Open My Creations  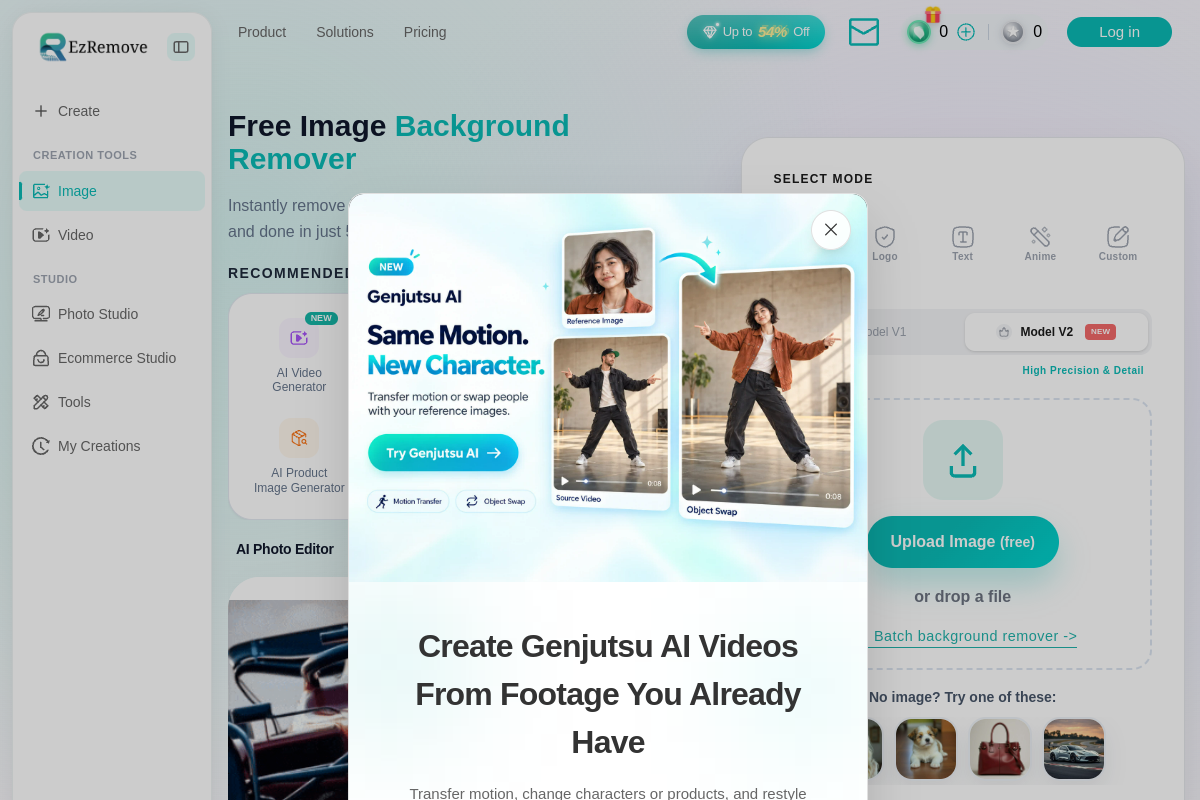112,446
